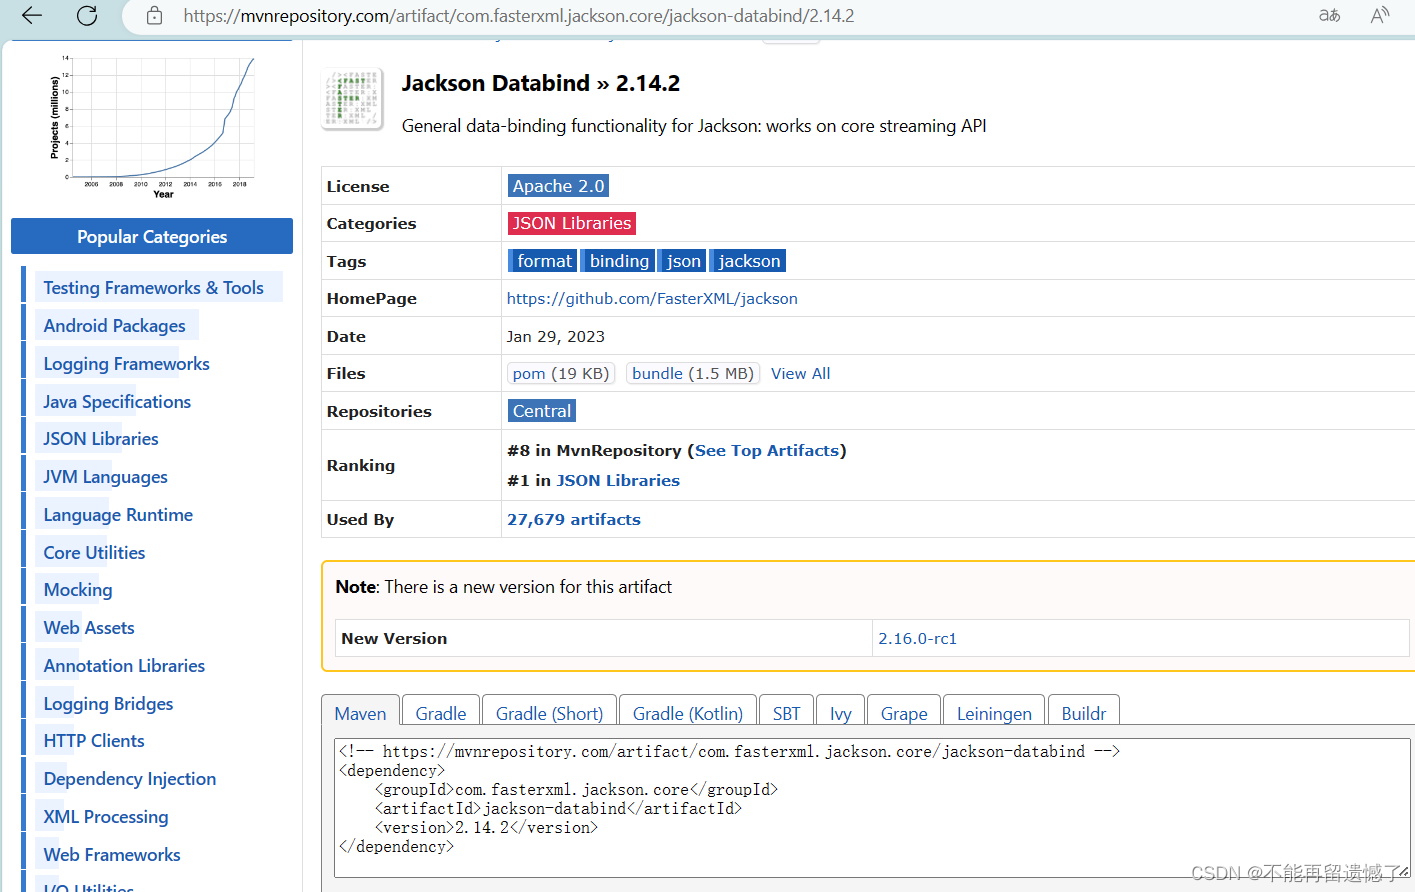This screenshot has height=892, width=1415.
Task: Open JSON Libraries ranking link
Action: [618, 481]
